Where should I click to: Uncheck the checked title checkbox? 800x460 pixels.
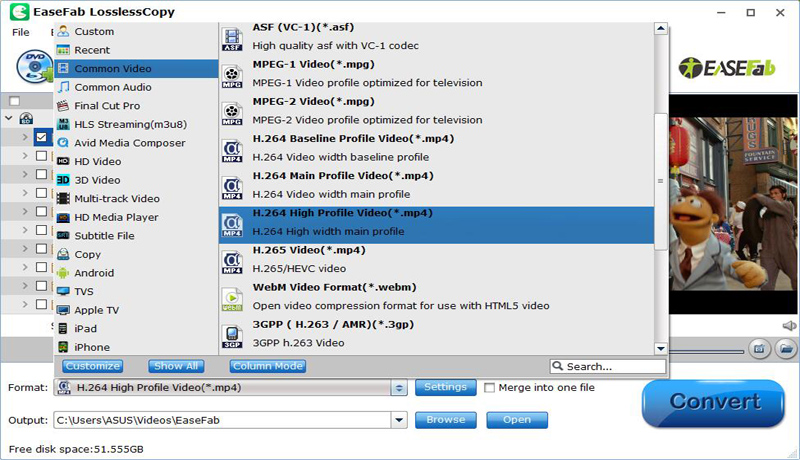(41, 137)
